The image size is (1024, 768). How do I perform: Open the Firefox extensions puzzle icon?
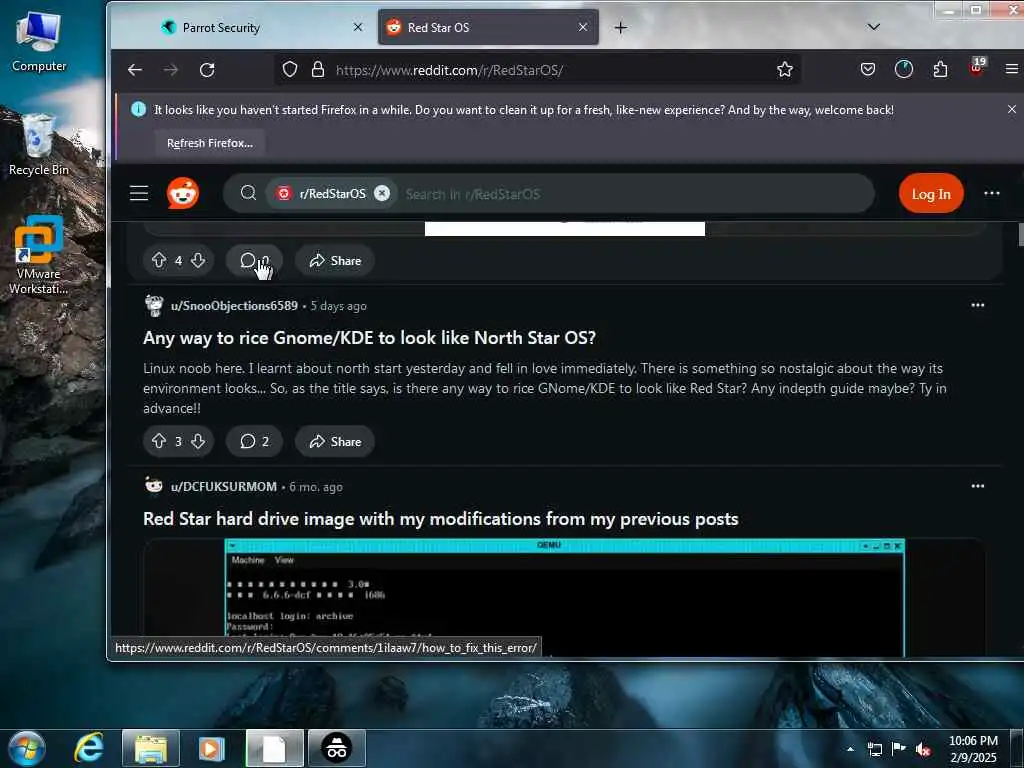click(940, 69)
